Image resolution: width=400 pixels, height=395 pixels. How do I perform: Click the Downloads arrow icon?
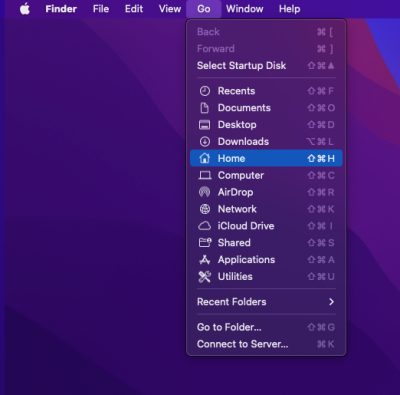click(205, 142)
